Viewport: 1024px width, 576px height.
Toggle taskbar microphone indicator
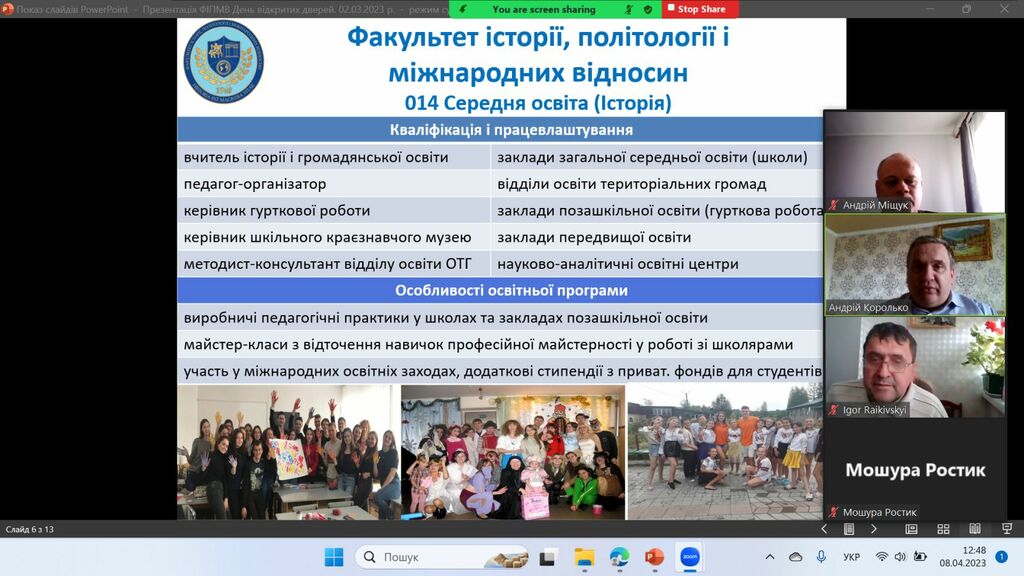pyautogui.click(x=821, y=557)
